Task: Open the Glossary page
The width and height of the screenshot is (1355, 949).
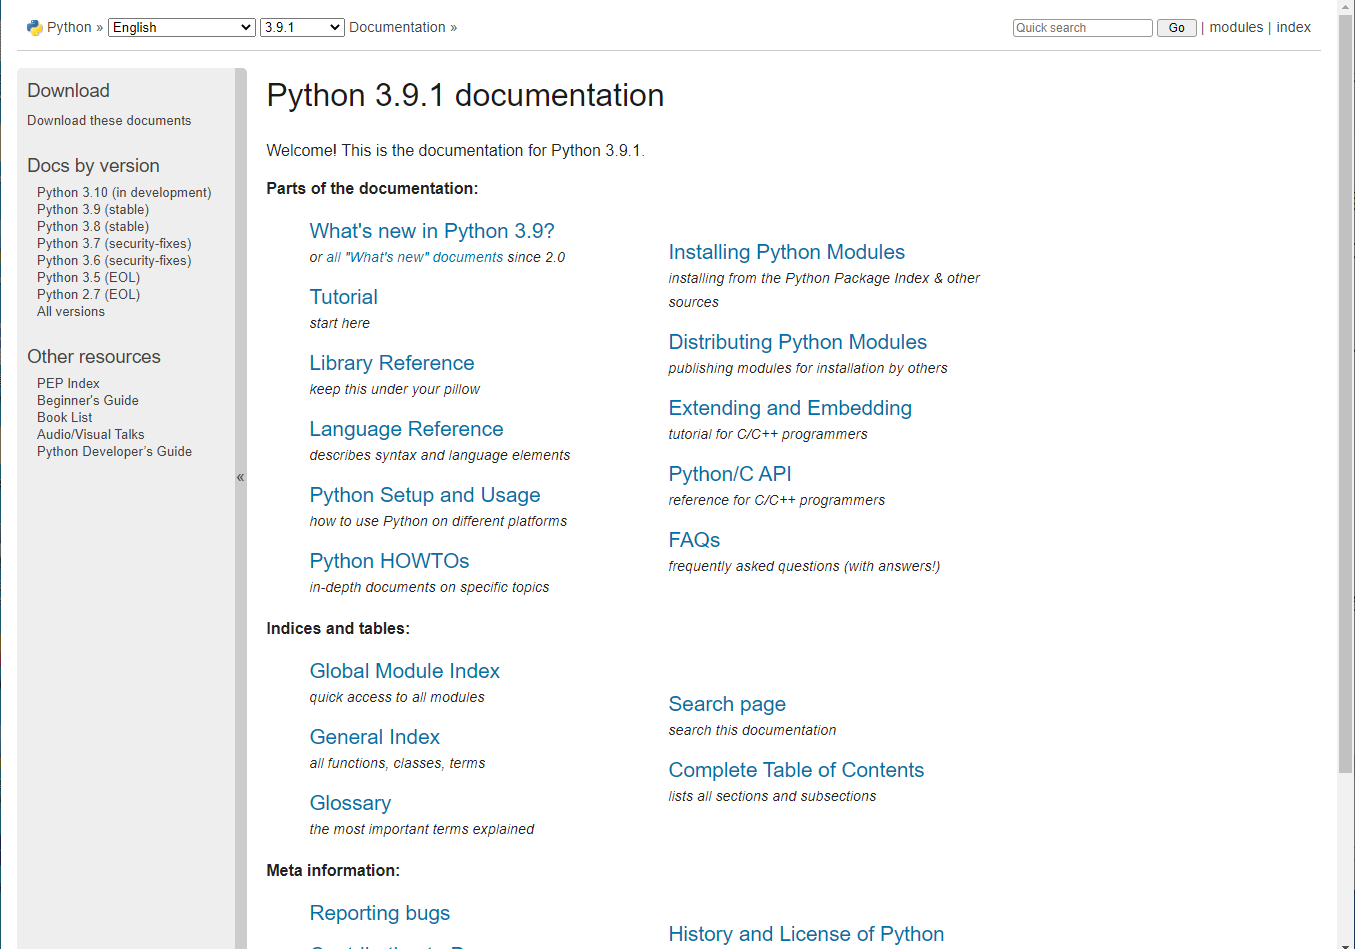Action: tap(350, 803)
